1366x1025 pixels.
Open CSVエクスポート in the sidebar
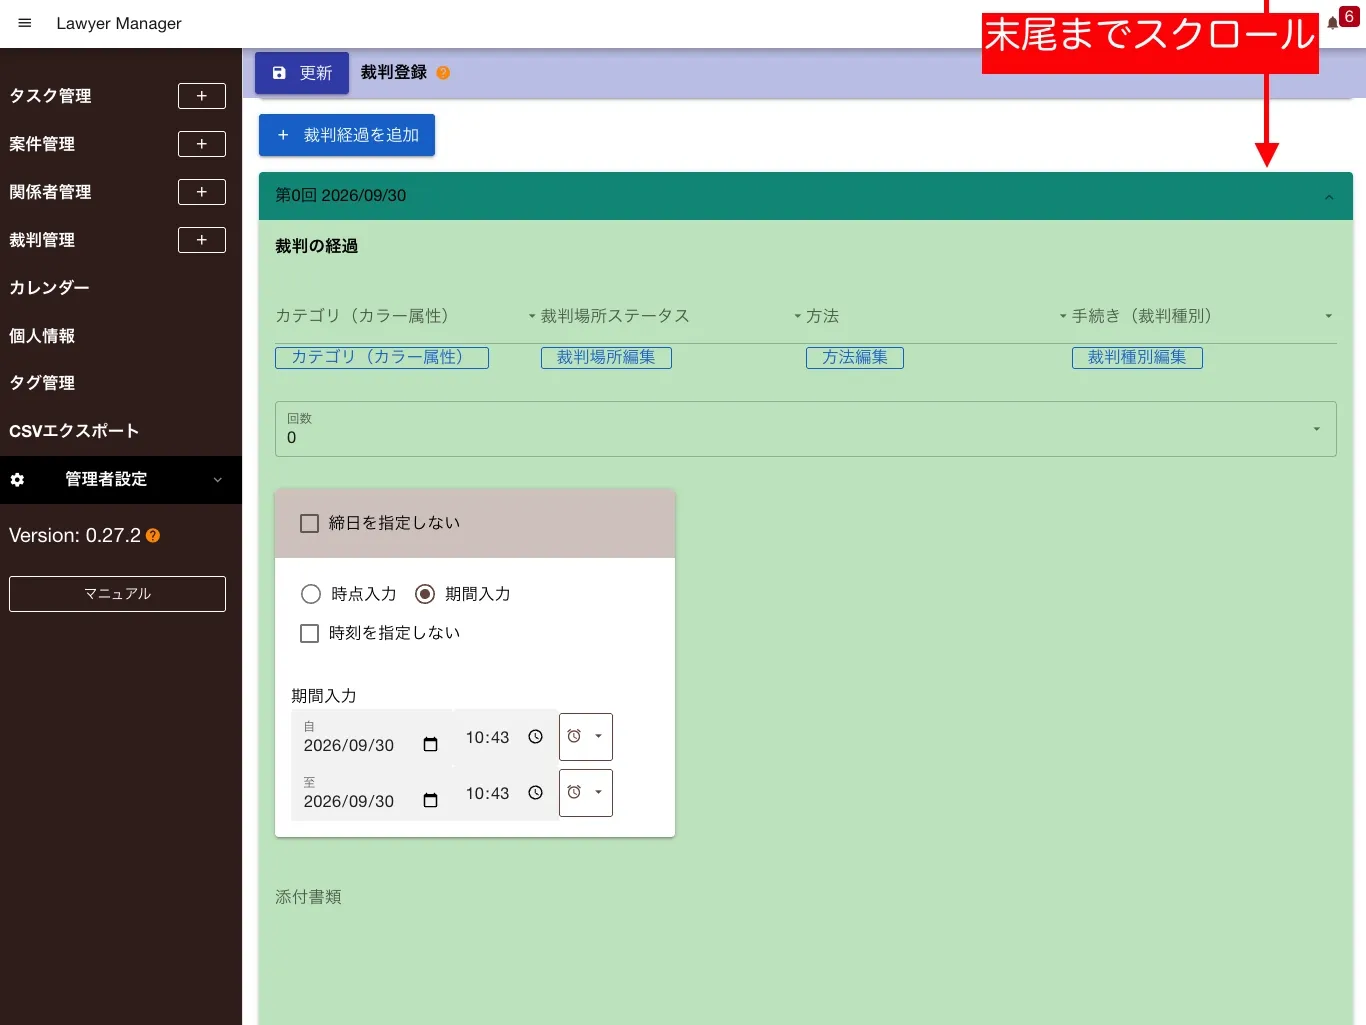74,431
